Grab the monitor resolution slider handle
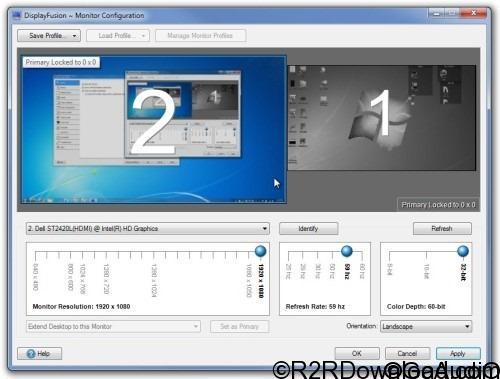The image size is (500, 379). [x=260, y=251]
